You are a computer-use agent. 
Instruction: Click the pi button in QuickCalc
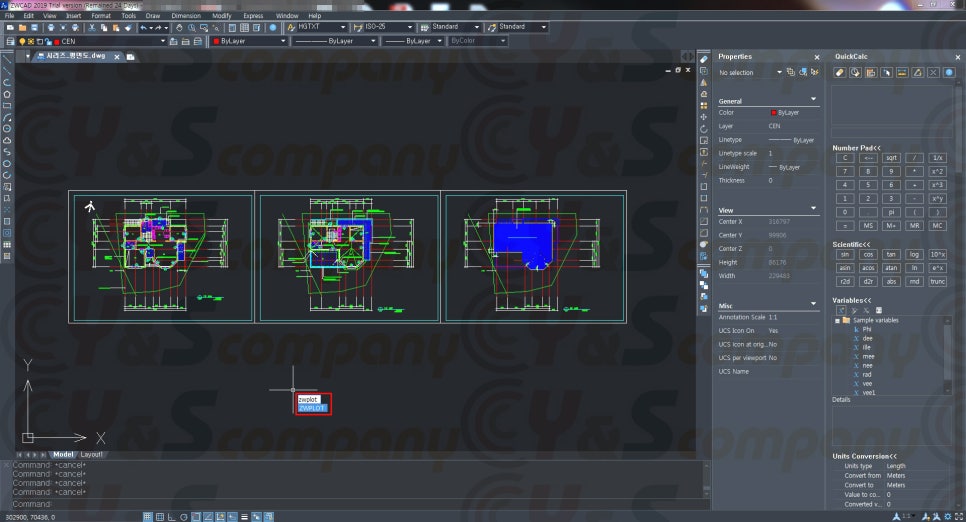click(x=891, y=212)
